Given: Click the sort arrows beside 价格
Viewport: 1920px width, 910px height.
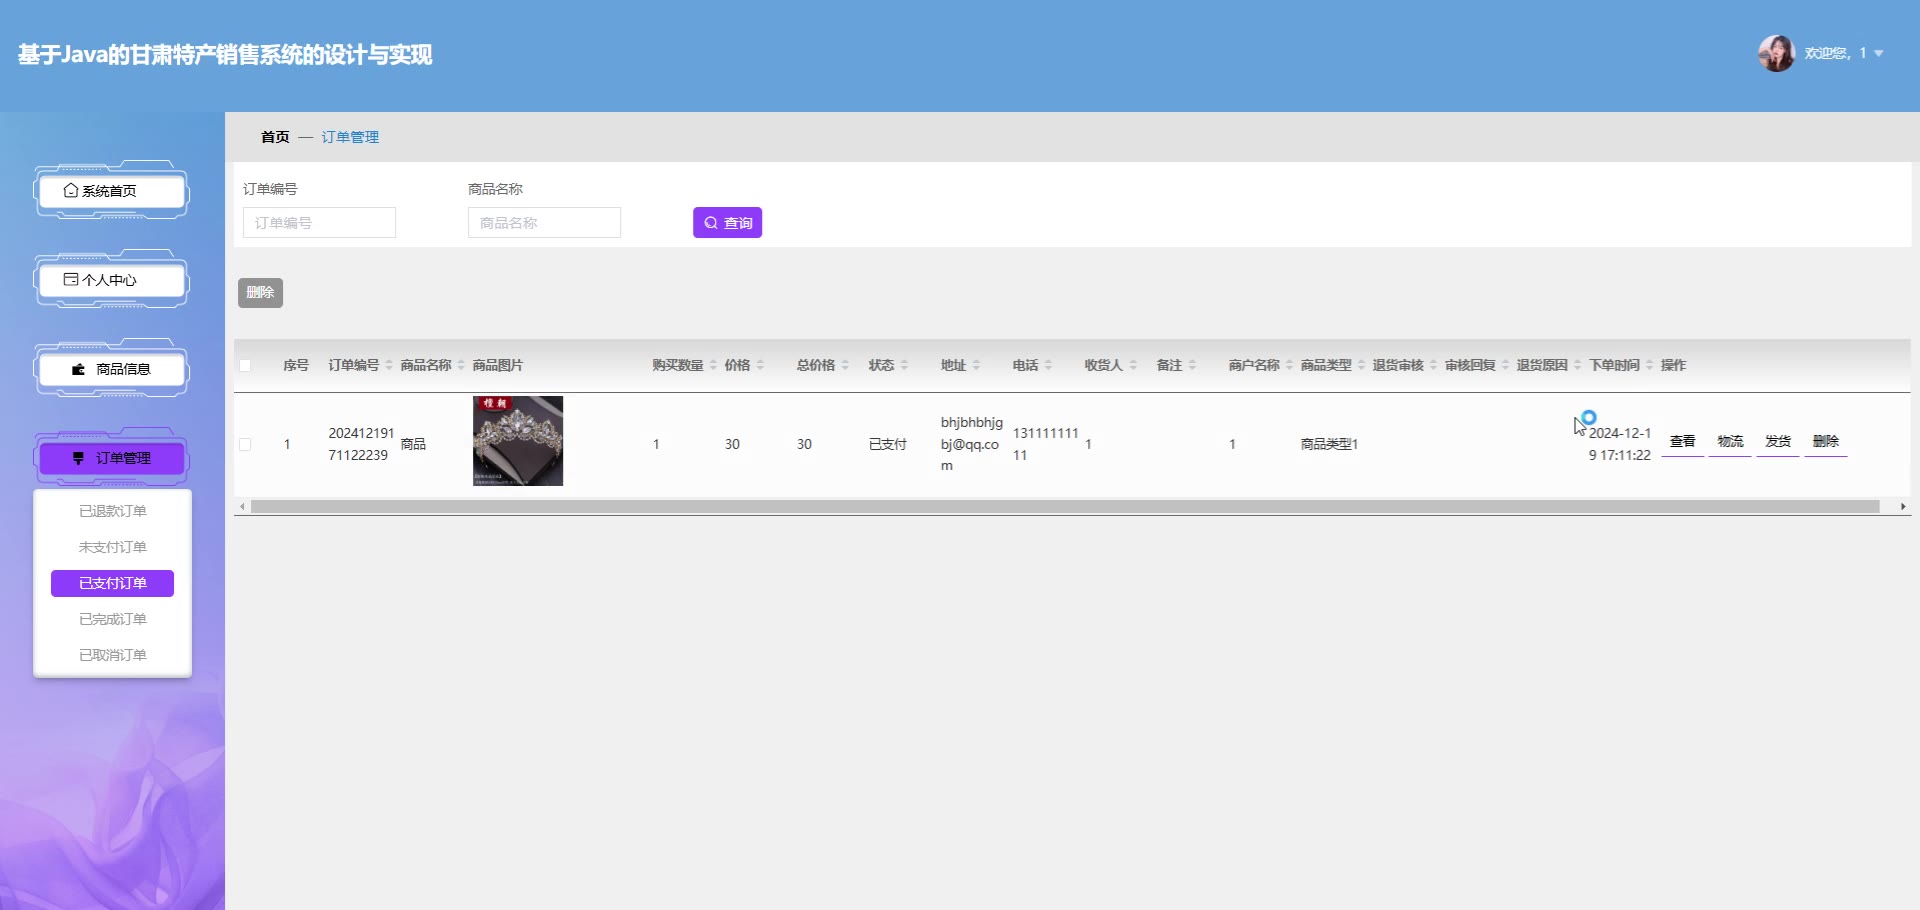Looking at the screenshot, I should coord(760,365).
